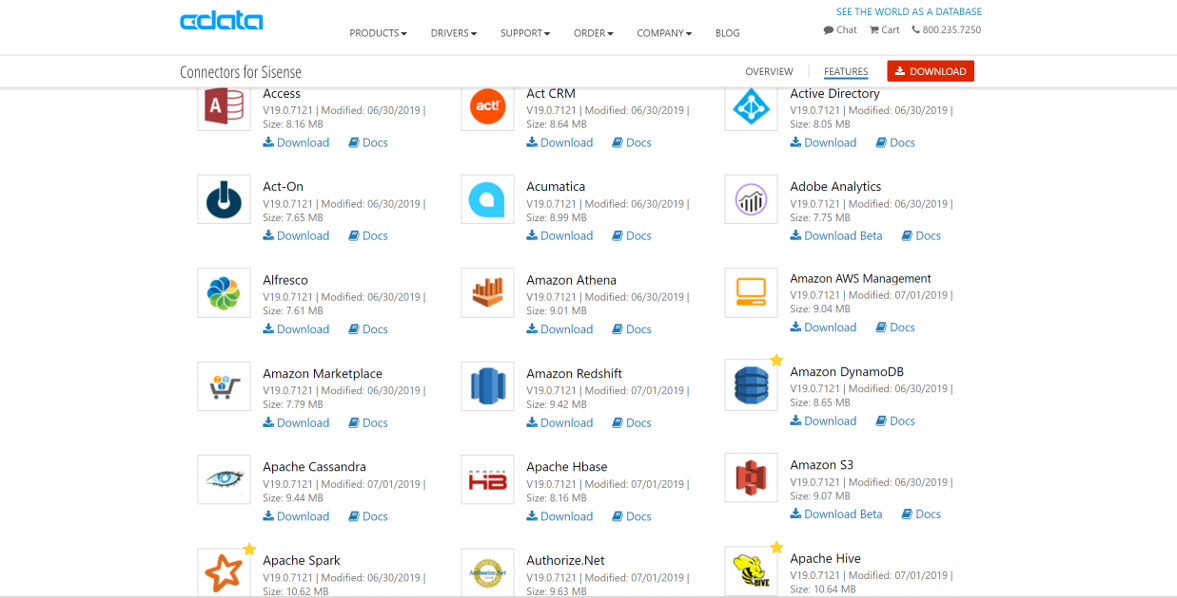Download the Amazon DynamoDB connector
1177x598 pixels.
[x=823, y=421]
